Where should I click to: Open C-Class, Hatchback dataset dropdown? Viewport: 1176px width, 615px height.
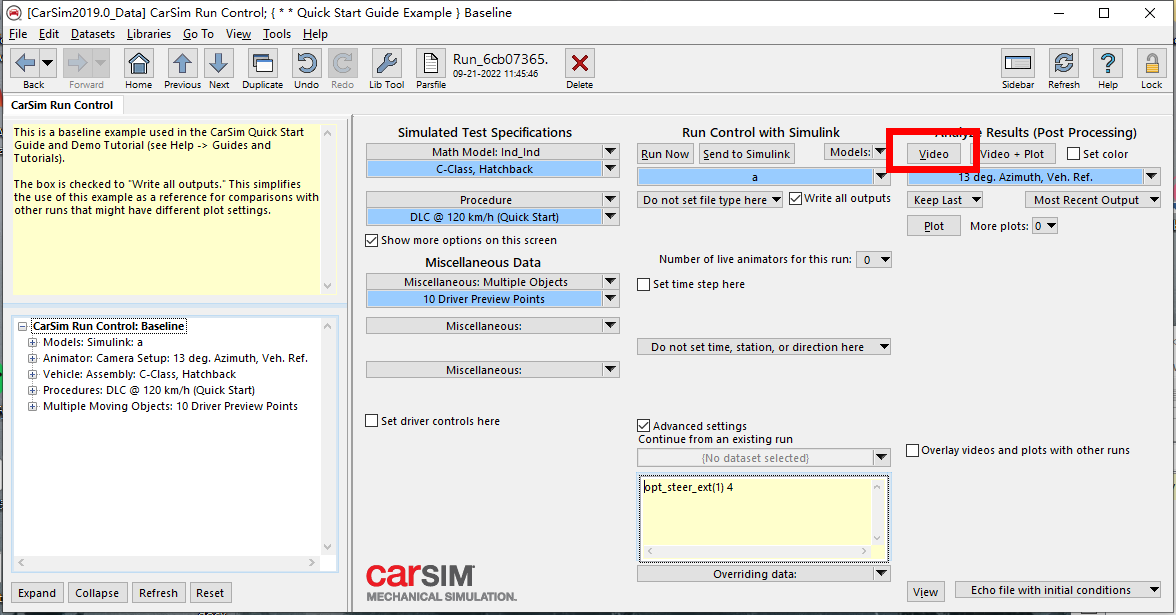(x=610, y=169)
